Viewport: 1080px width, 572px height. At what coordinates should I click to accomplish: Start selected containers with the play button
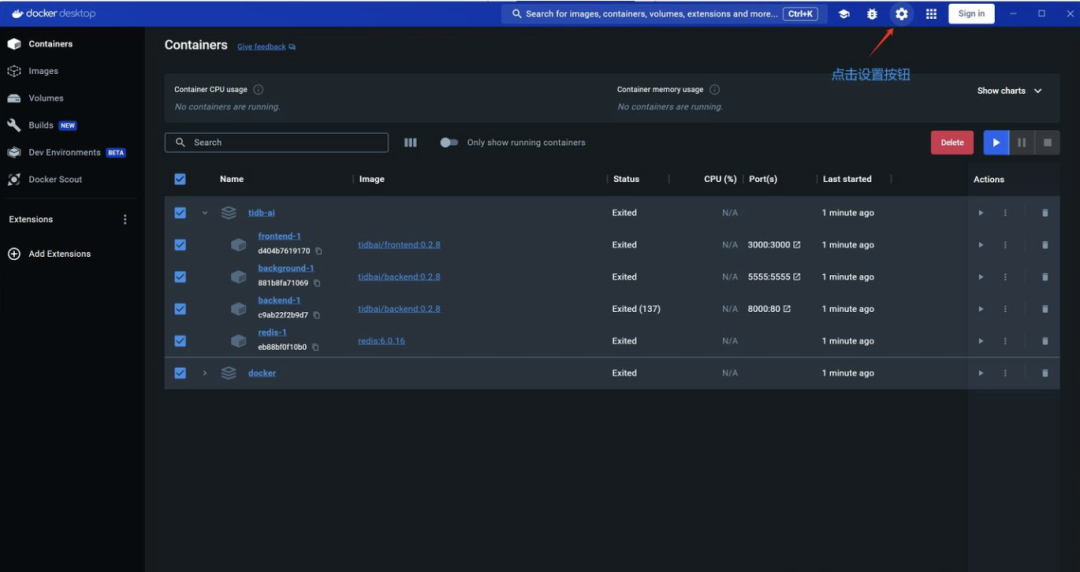coord(996,143)
